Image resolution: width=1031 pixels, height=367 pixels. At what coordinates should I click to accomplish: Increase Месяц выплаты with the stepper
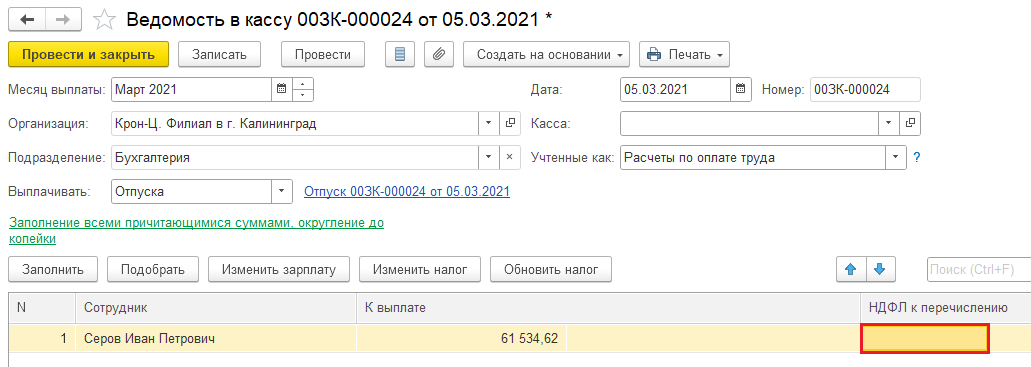302,84
